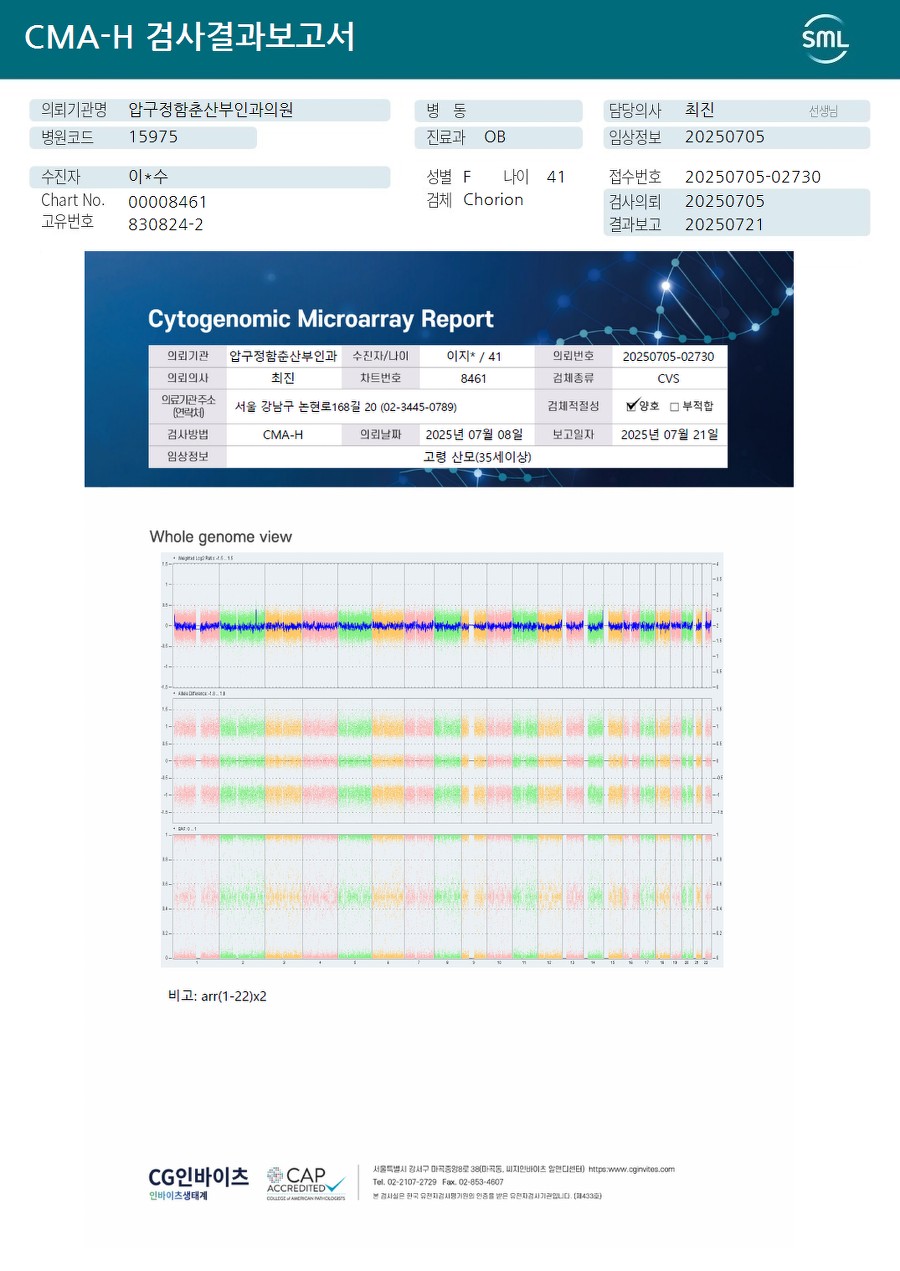Check the 부적합 checkbox
Screen dimensions: 900x1271
point(674,406)
